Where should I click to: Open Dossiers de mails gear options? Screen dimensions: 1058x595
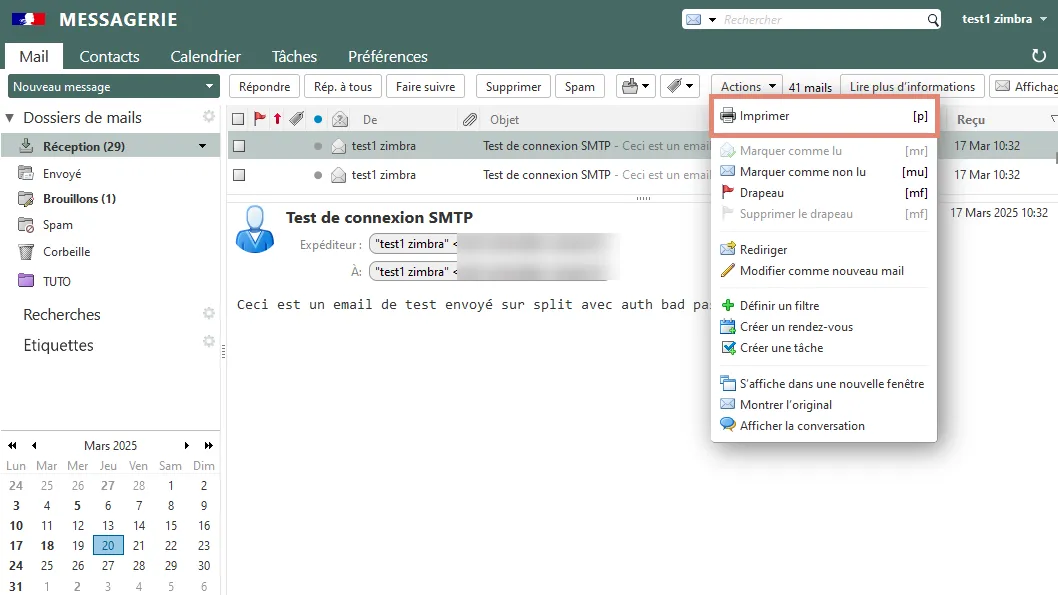(209, 117)
